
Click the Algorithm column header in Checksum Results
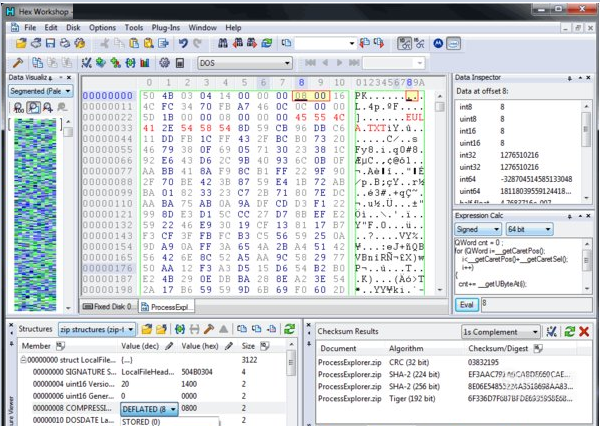[x=406, y=348]
